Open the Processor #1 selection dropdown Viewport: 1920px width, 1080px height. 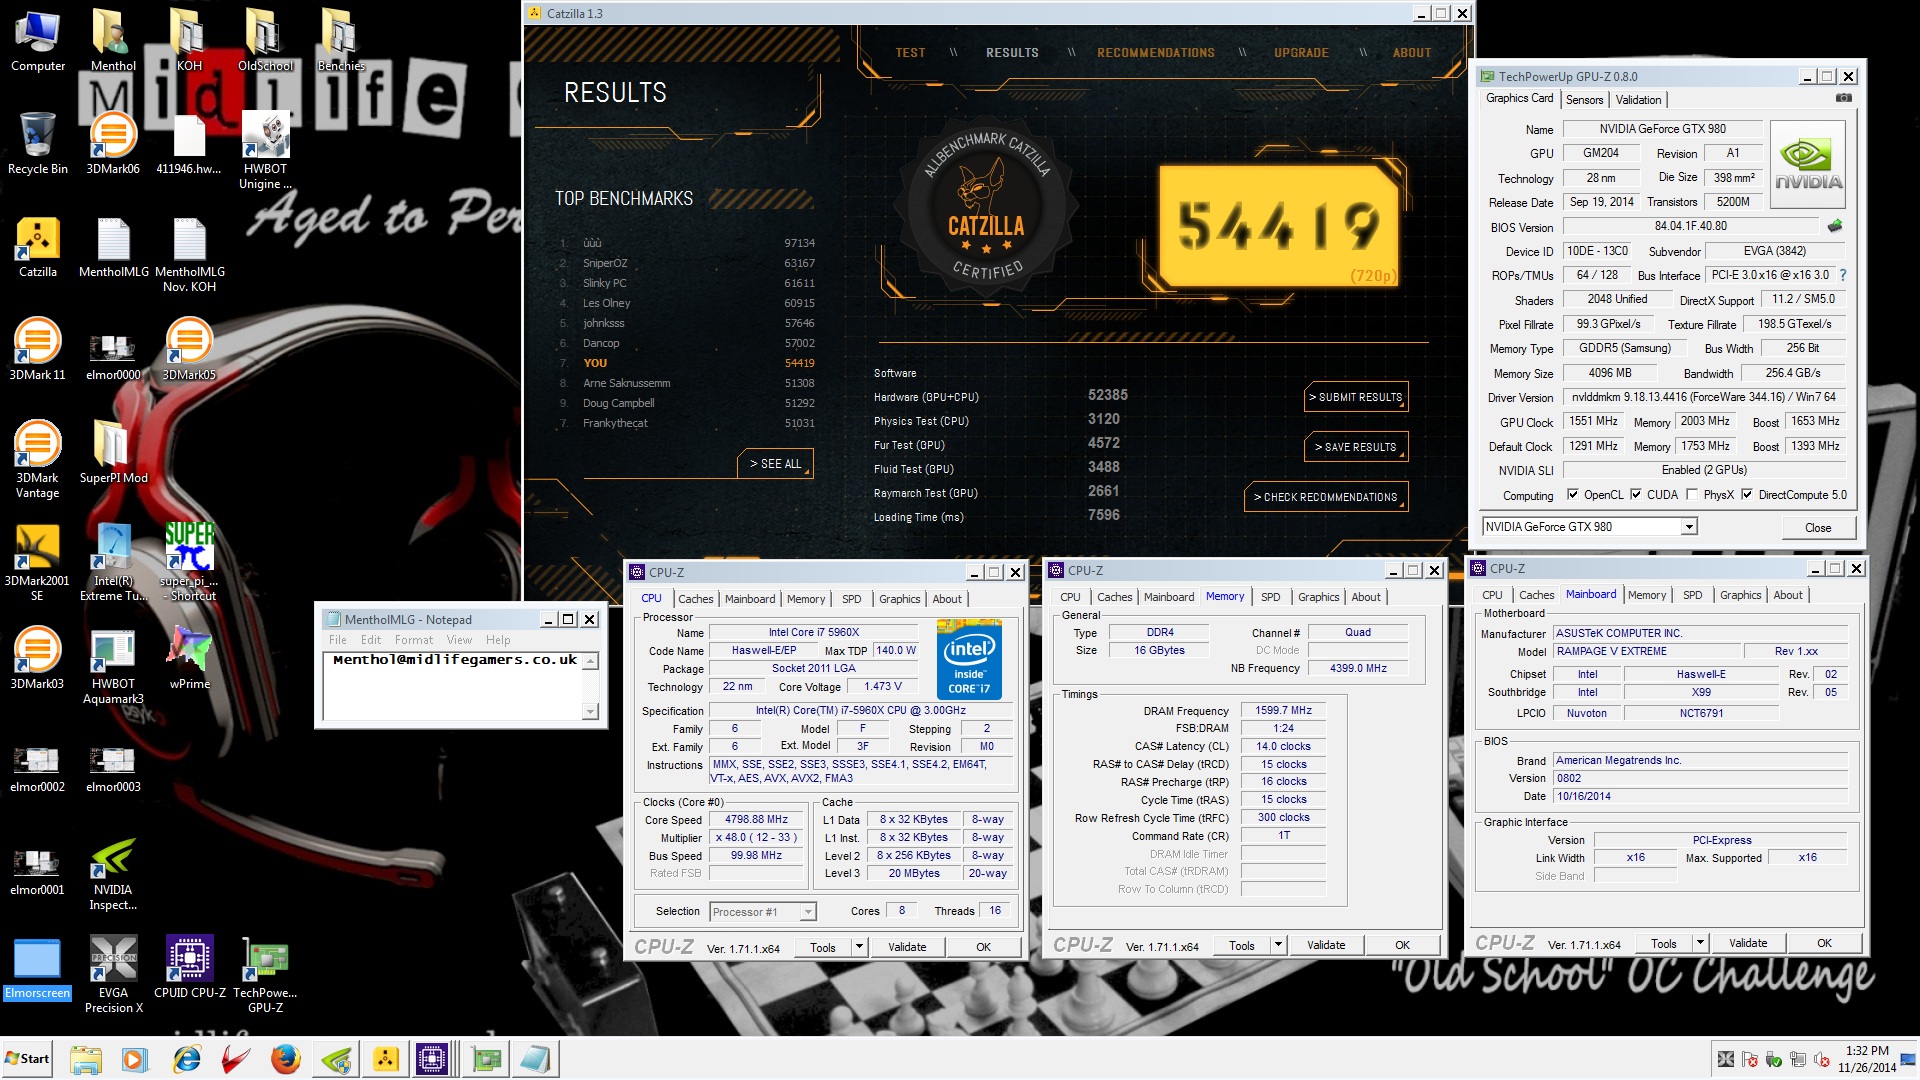click(x=808, y=912)
